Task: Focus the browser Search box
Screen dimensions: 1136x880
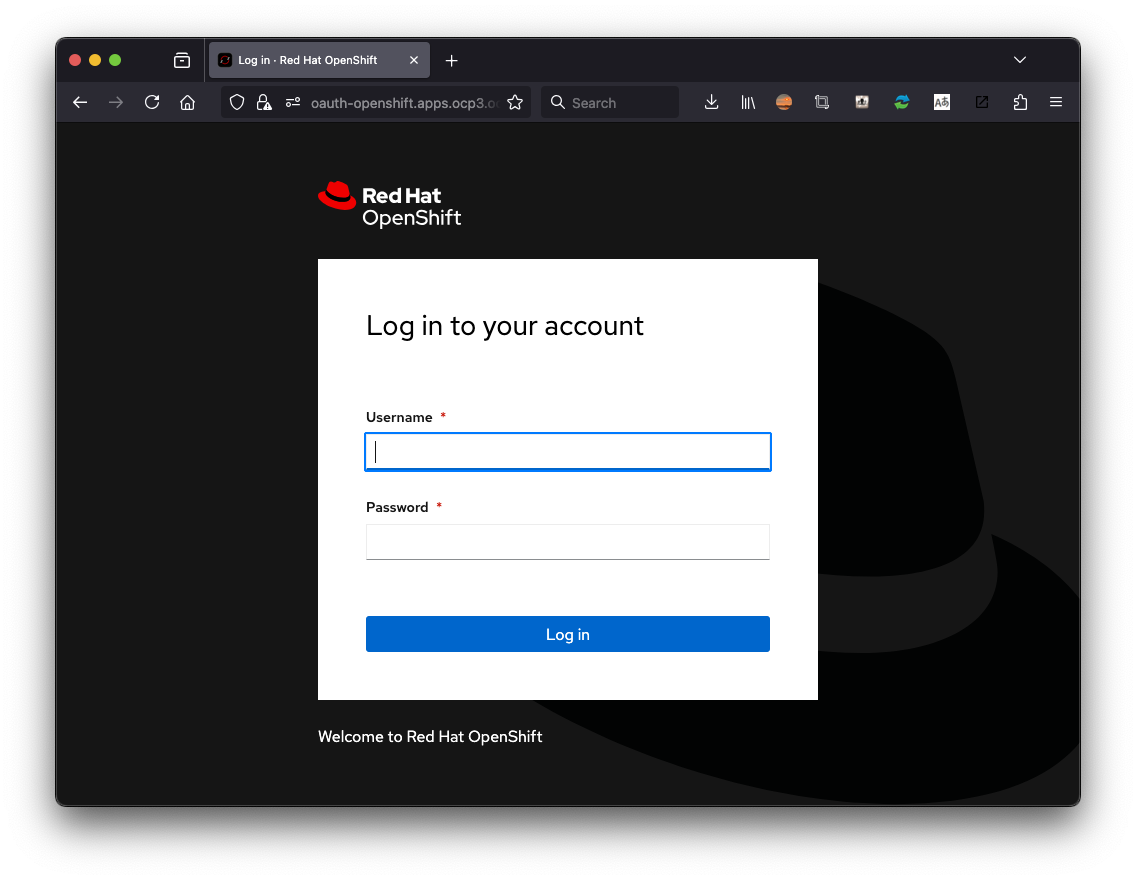Action: (610, 103)
